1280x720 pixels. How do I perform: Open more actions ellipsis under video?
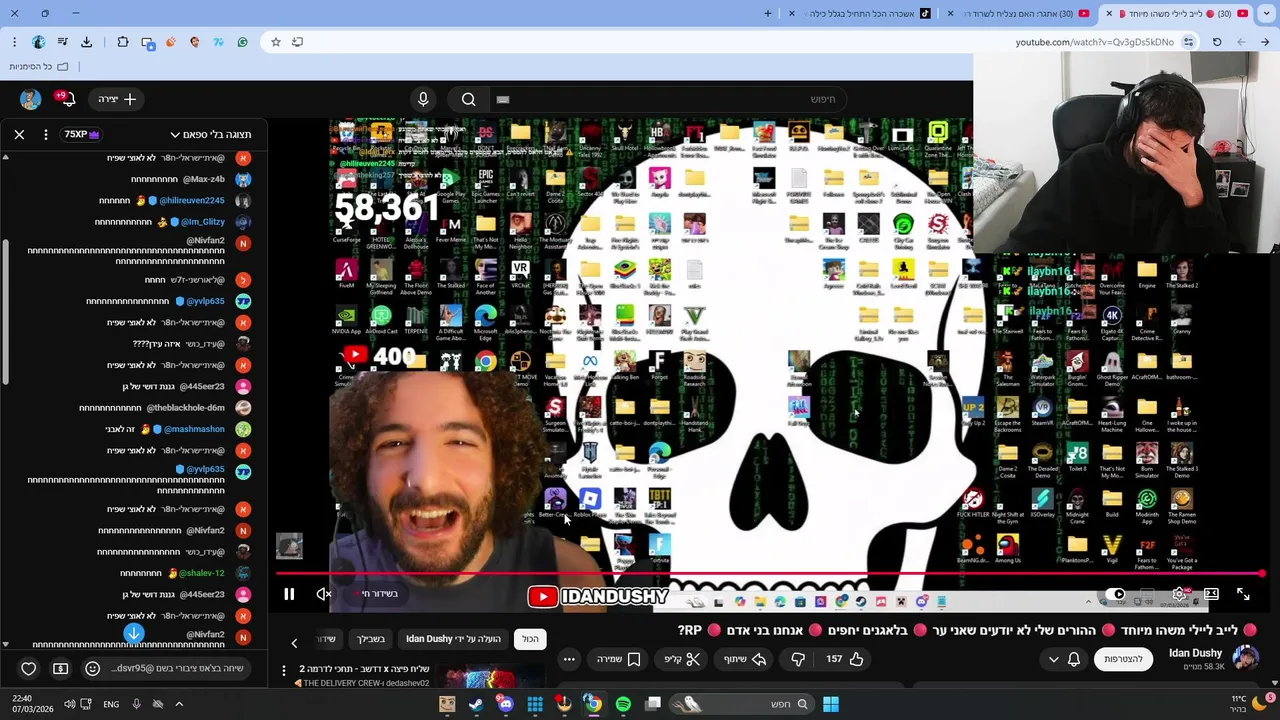[x=569, y=659]
